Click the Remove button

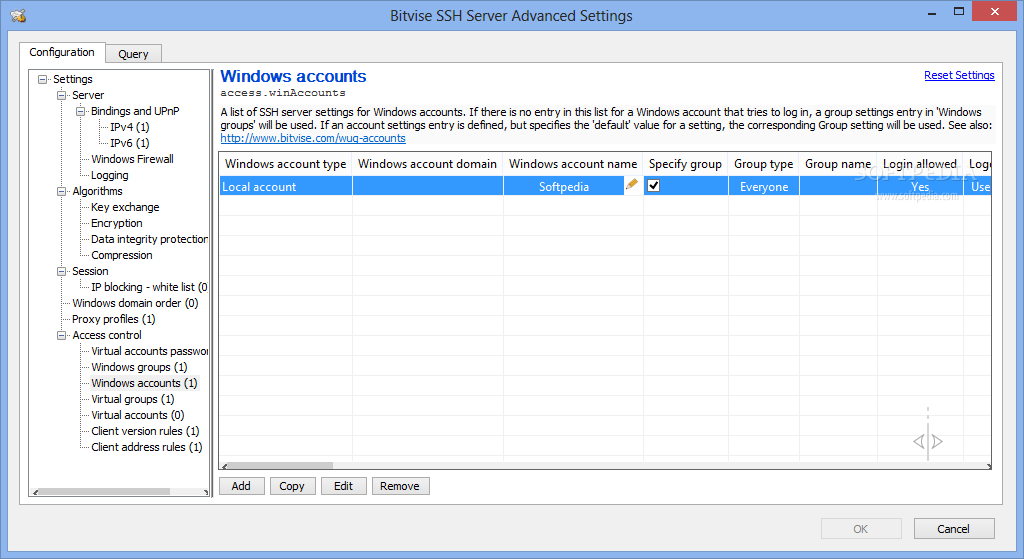(400, 486)
